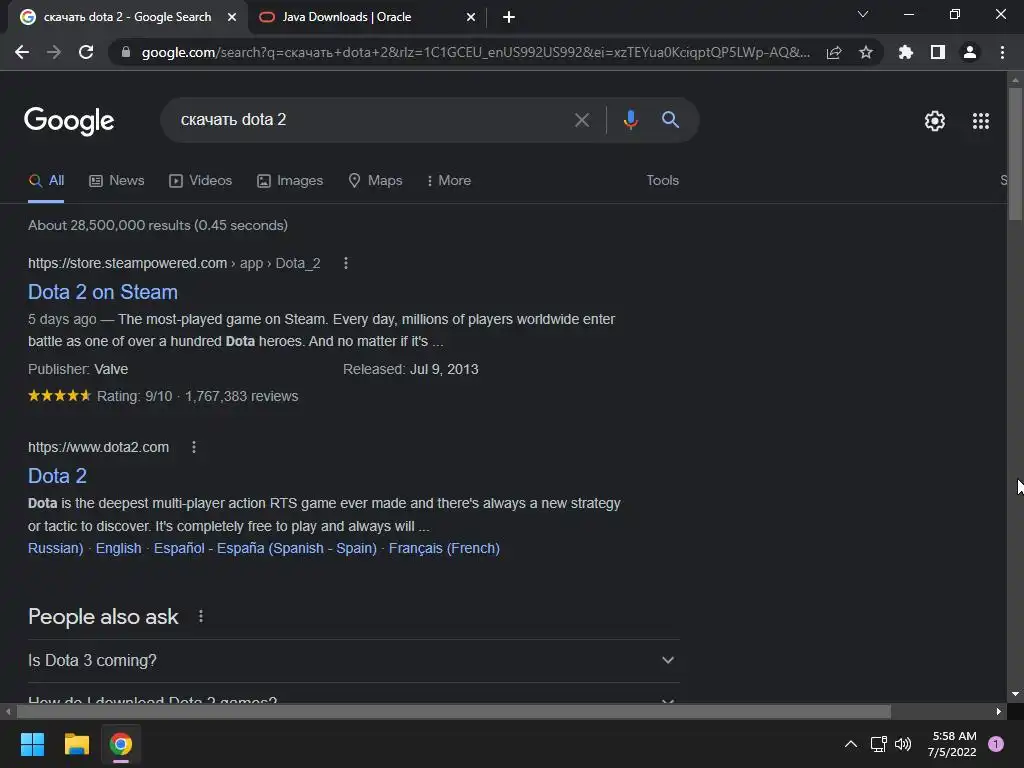Open People also ask options menu
This screenshot has height=768, width=1024.
tap(200, 616)
